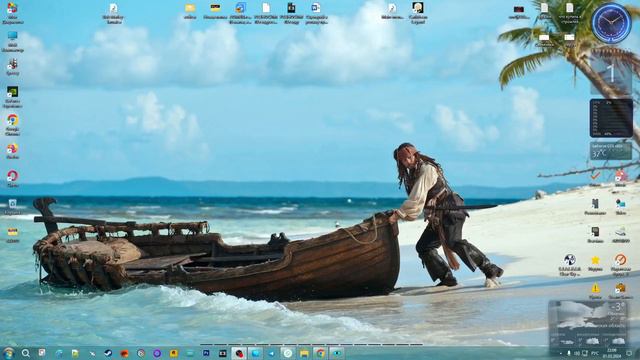Open Telegram from the taskbar
Image resolution: width=640 pixels, height=360 pixels.
[271, 353]
